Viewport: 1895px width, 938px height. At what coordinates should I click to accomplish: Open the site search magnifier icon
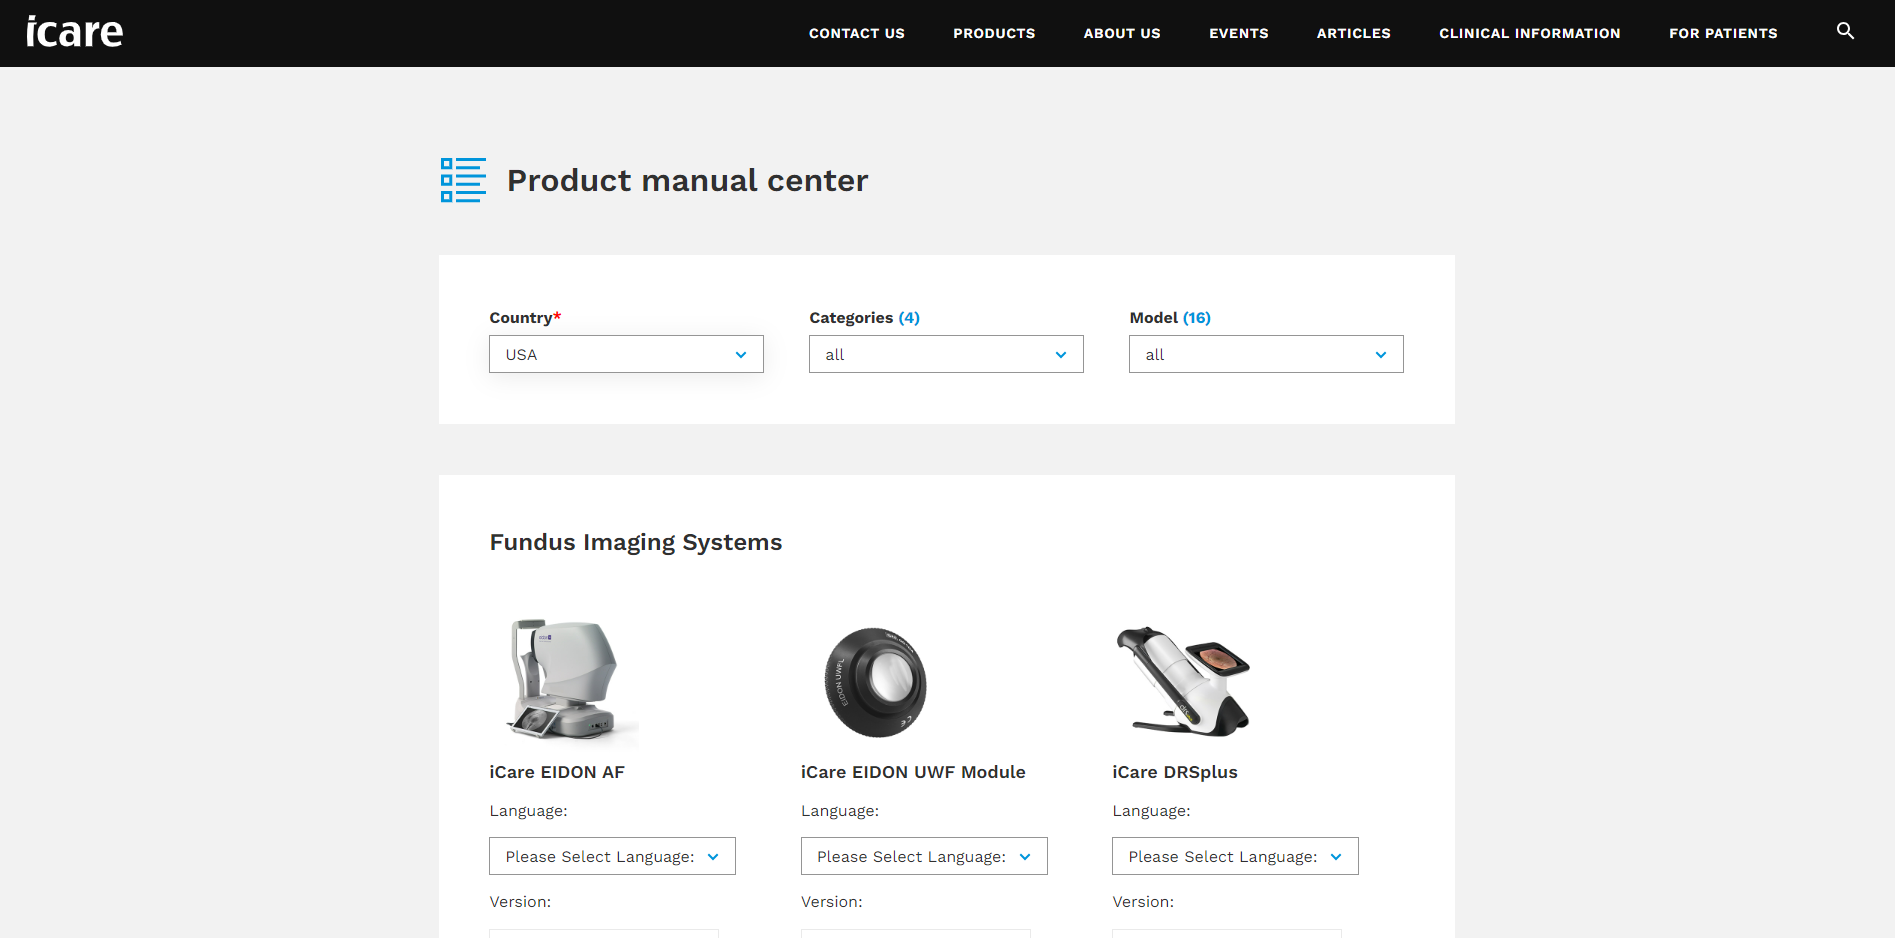1845,31
